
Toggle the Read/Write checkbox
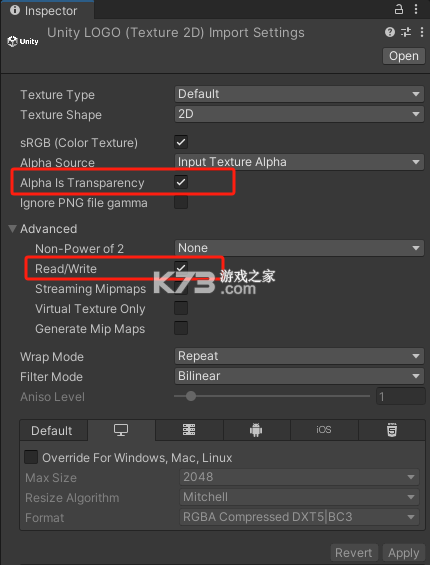181,267
